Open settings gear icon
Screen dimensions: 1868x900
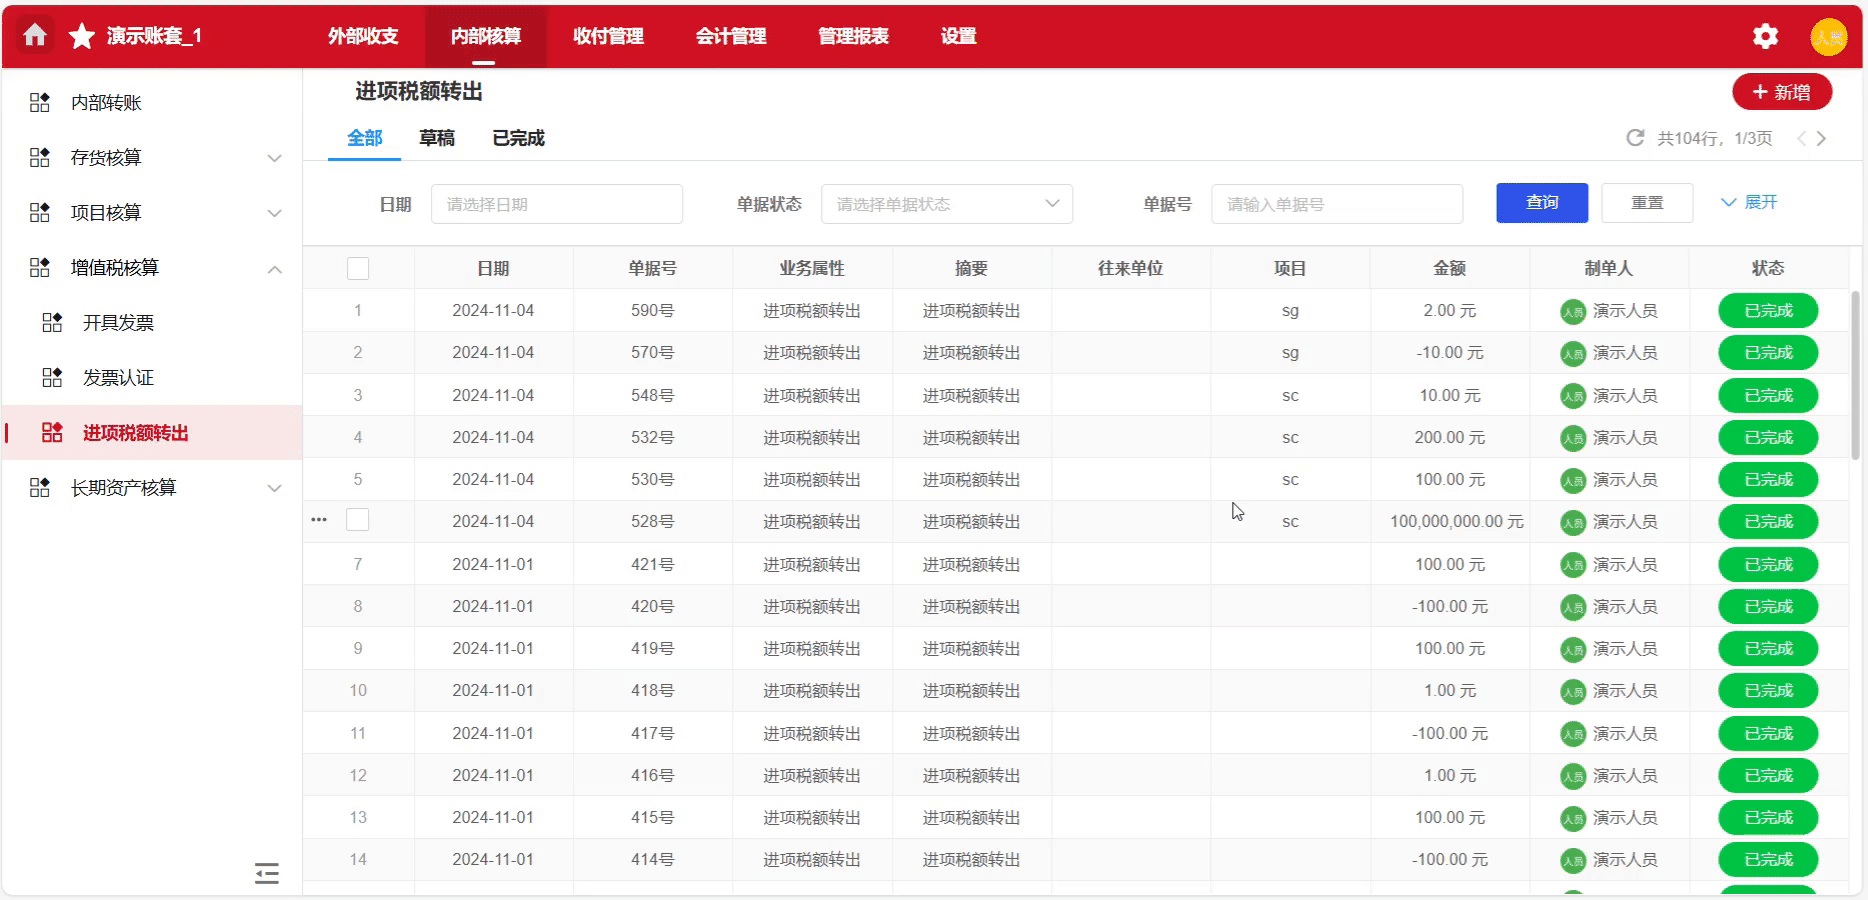pyautogui.click(x=1765, y=37)
